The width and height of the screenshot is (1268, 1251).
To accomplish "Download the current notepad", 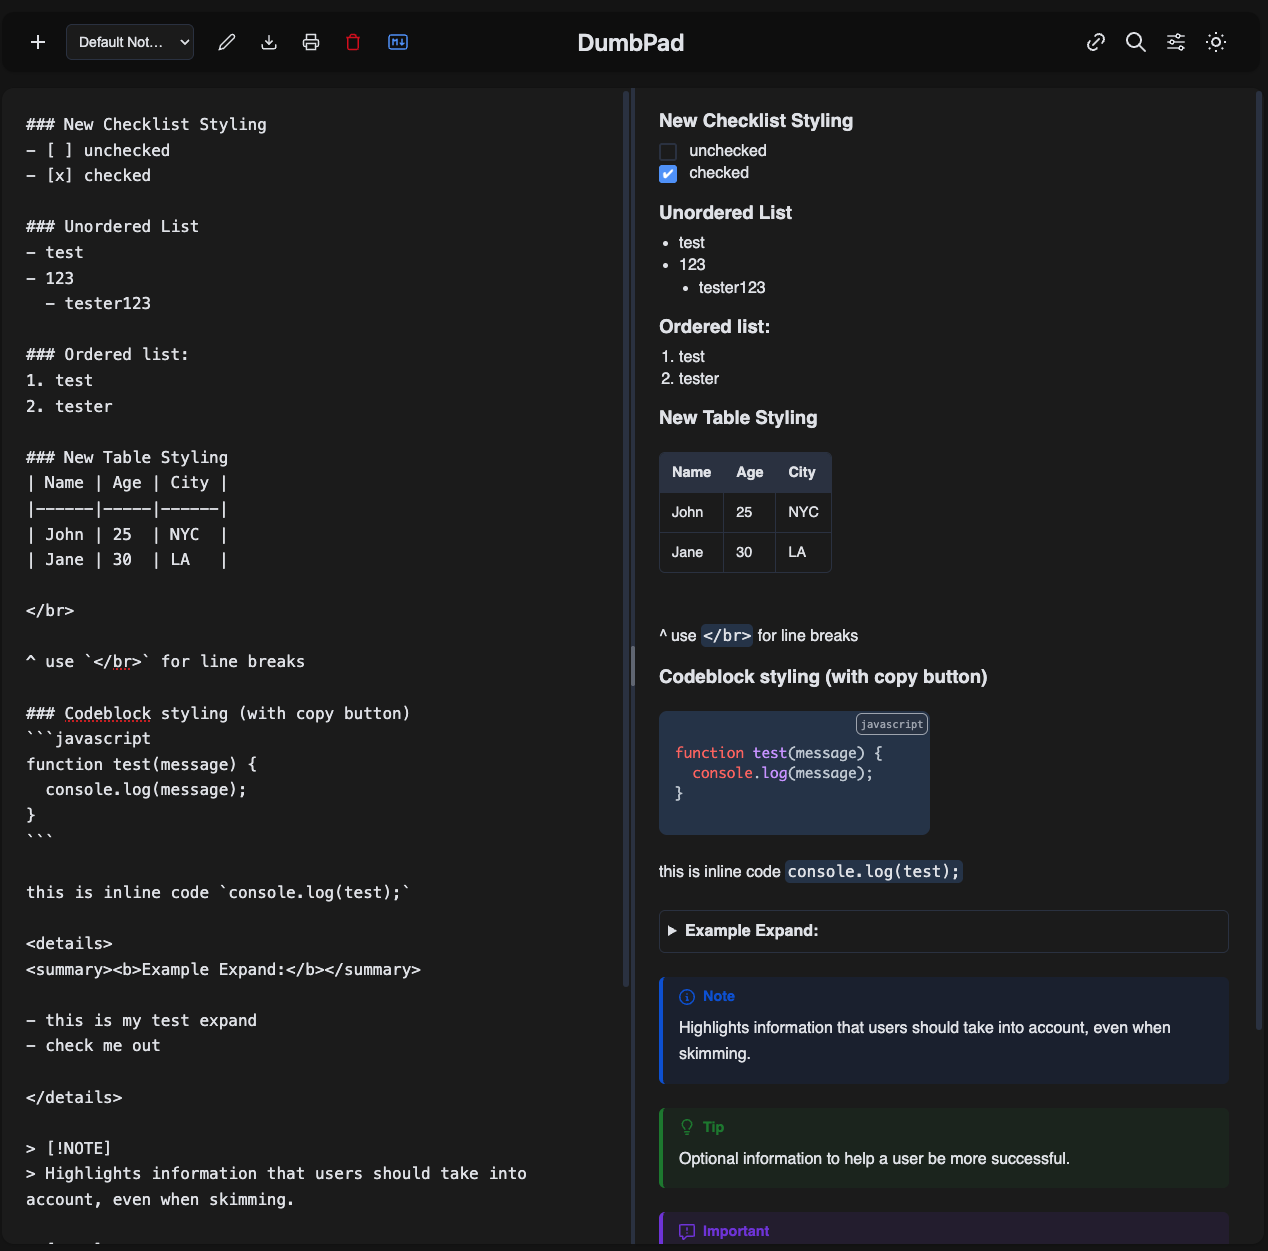I will pos(269,42).
